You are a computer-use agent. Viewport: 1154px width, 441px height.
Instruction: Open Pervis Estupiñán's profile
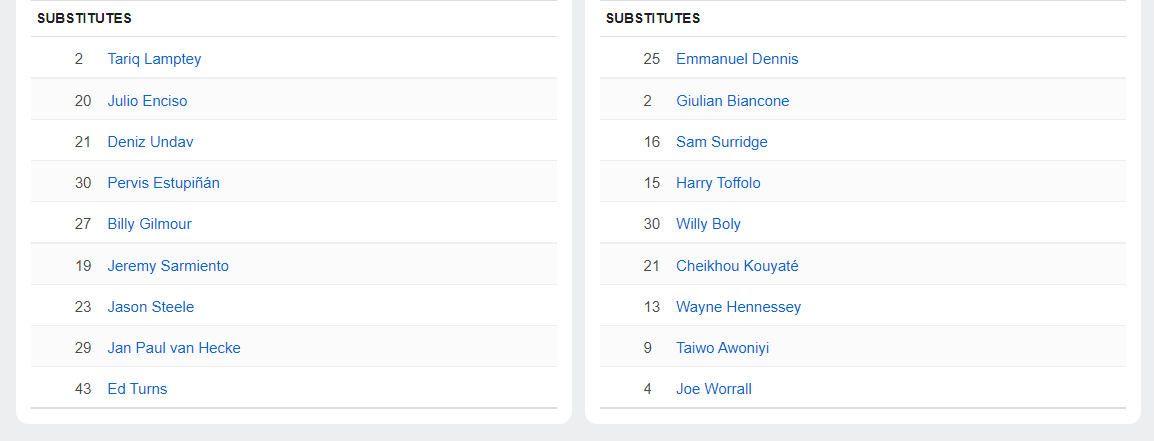[163, 183]
